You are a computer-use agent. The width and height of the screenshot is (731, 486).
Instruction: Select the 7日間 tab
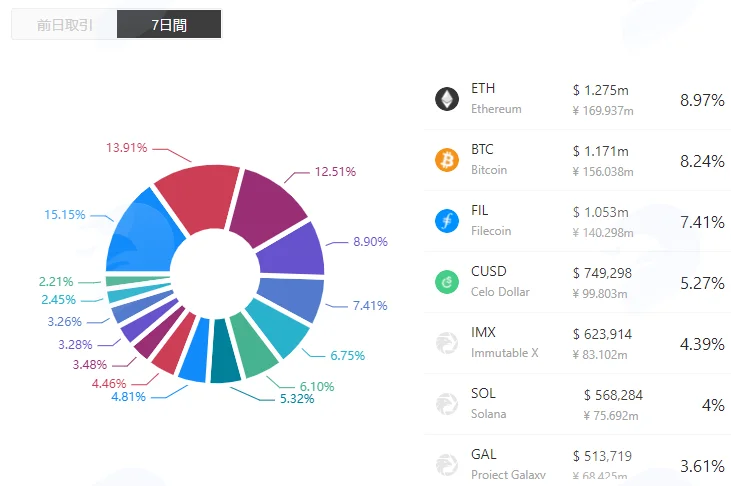click(x=169, y=24)
